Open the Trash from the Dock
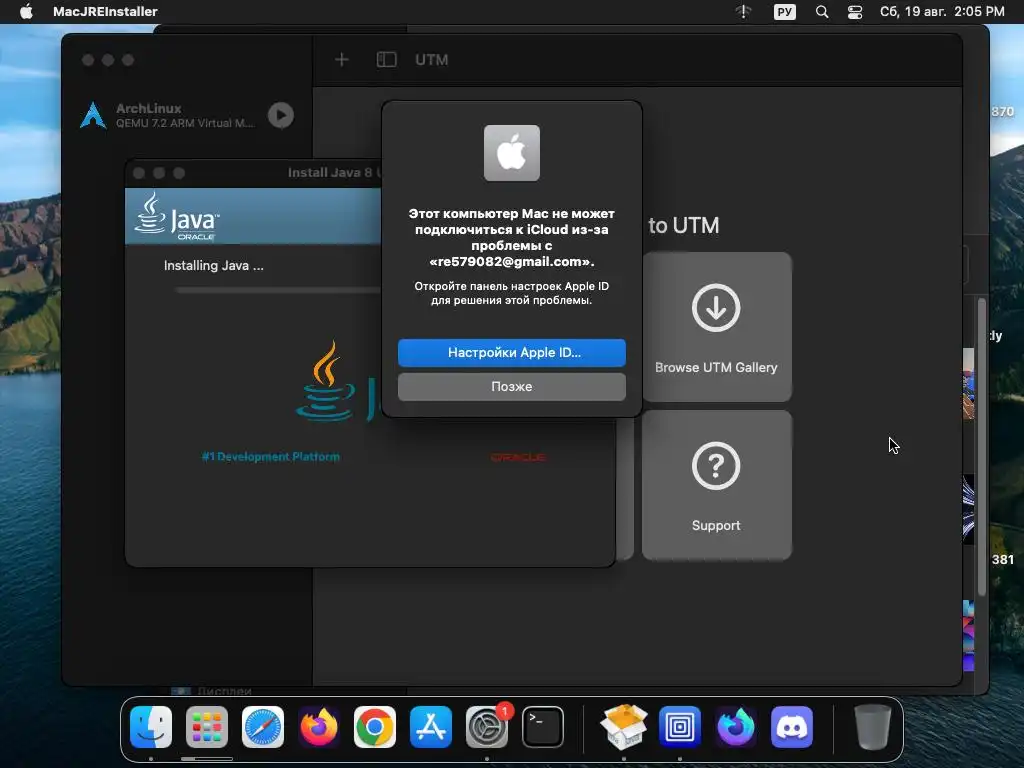 coord(872,727)
